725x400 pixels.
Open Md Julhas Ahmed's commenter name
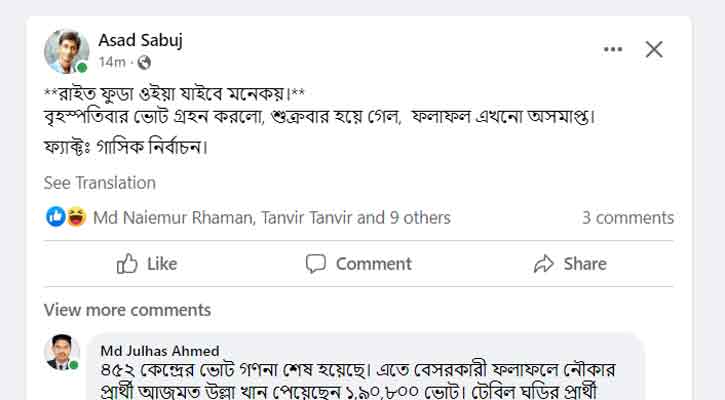pos(160,350)
